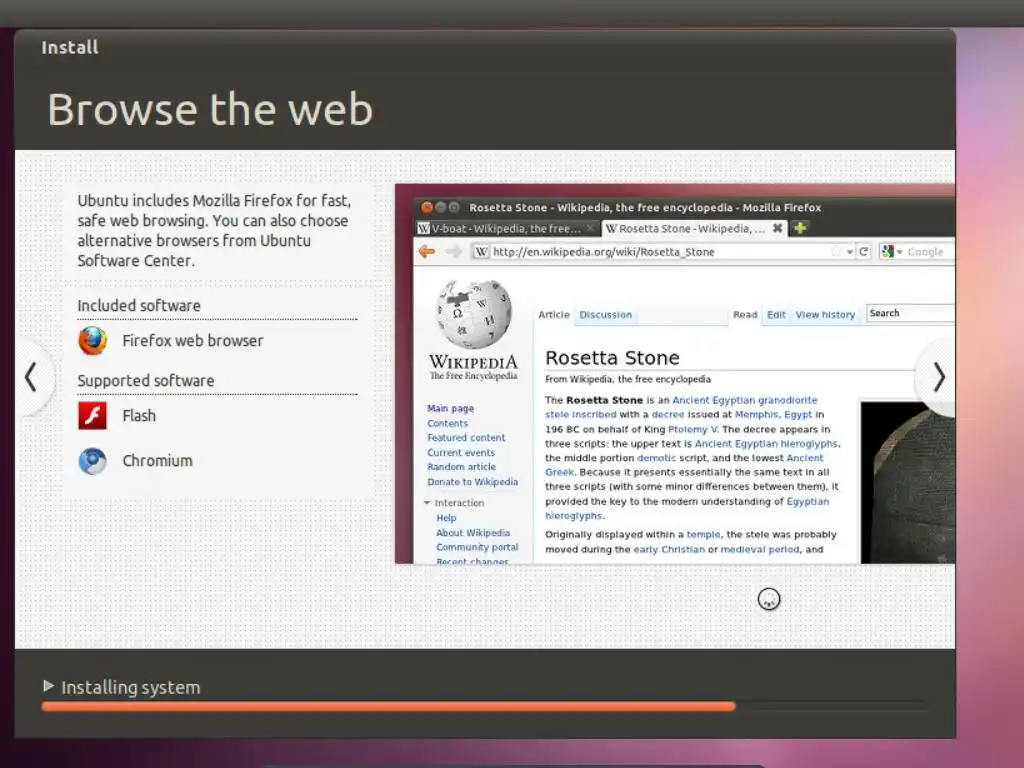Screen dimensions: 1024x768
Task: Switch to the V-boat Wikipedia tab
Action: coord(505,228)
